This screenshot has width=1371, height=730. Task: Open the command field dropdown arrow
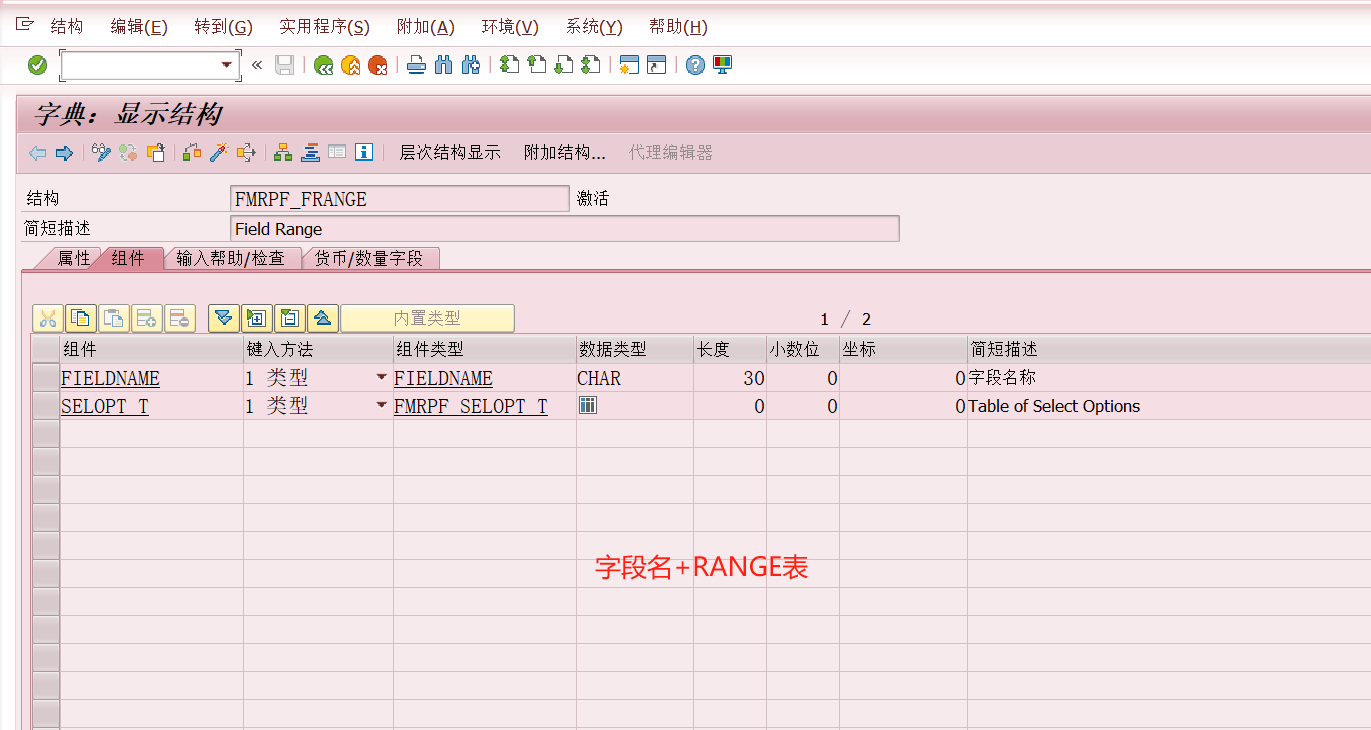coord(228,64)
